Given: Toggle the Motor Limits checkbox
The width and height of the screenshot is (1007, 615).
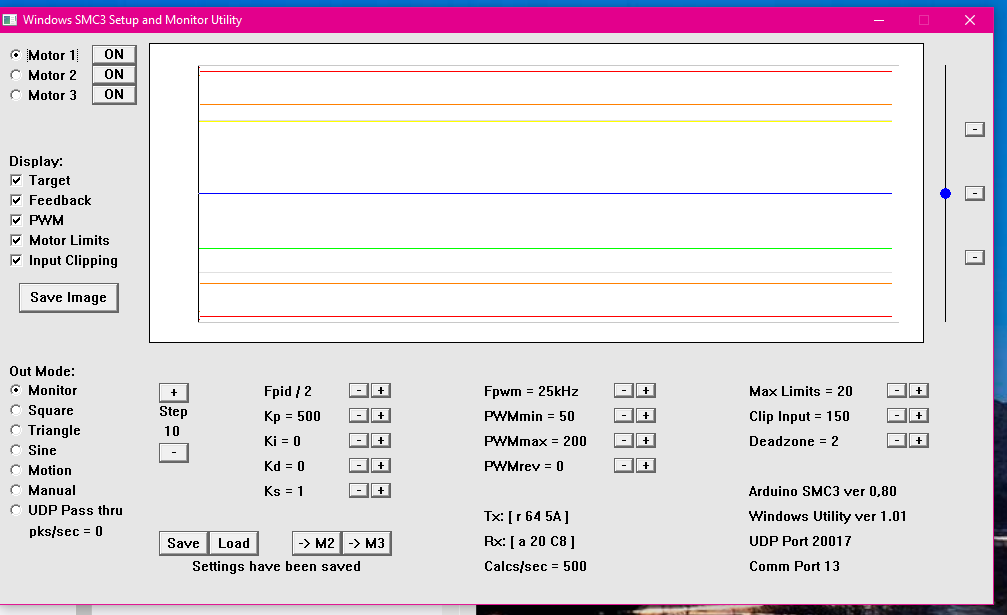Looking at the screenshot, I should [x=16, y=240].
